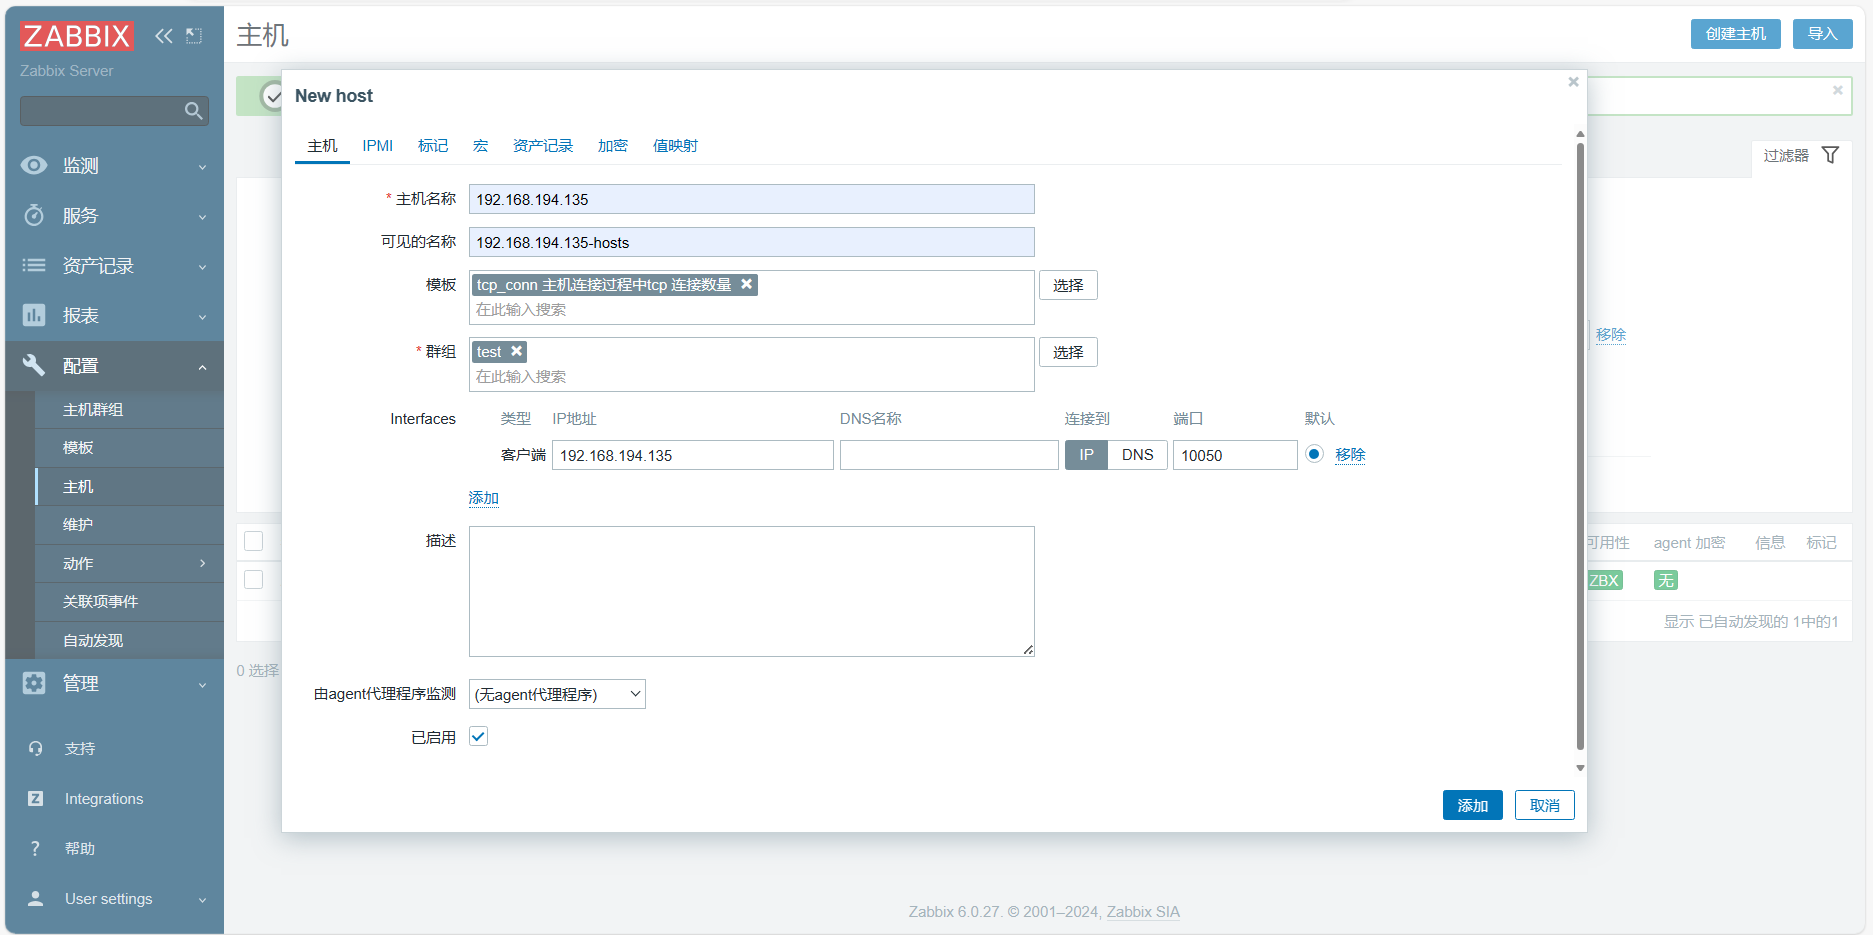Collapse the 配置 menu chevron
1873x935 pixels.
(x=203, y=367)
